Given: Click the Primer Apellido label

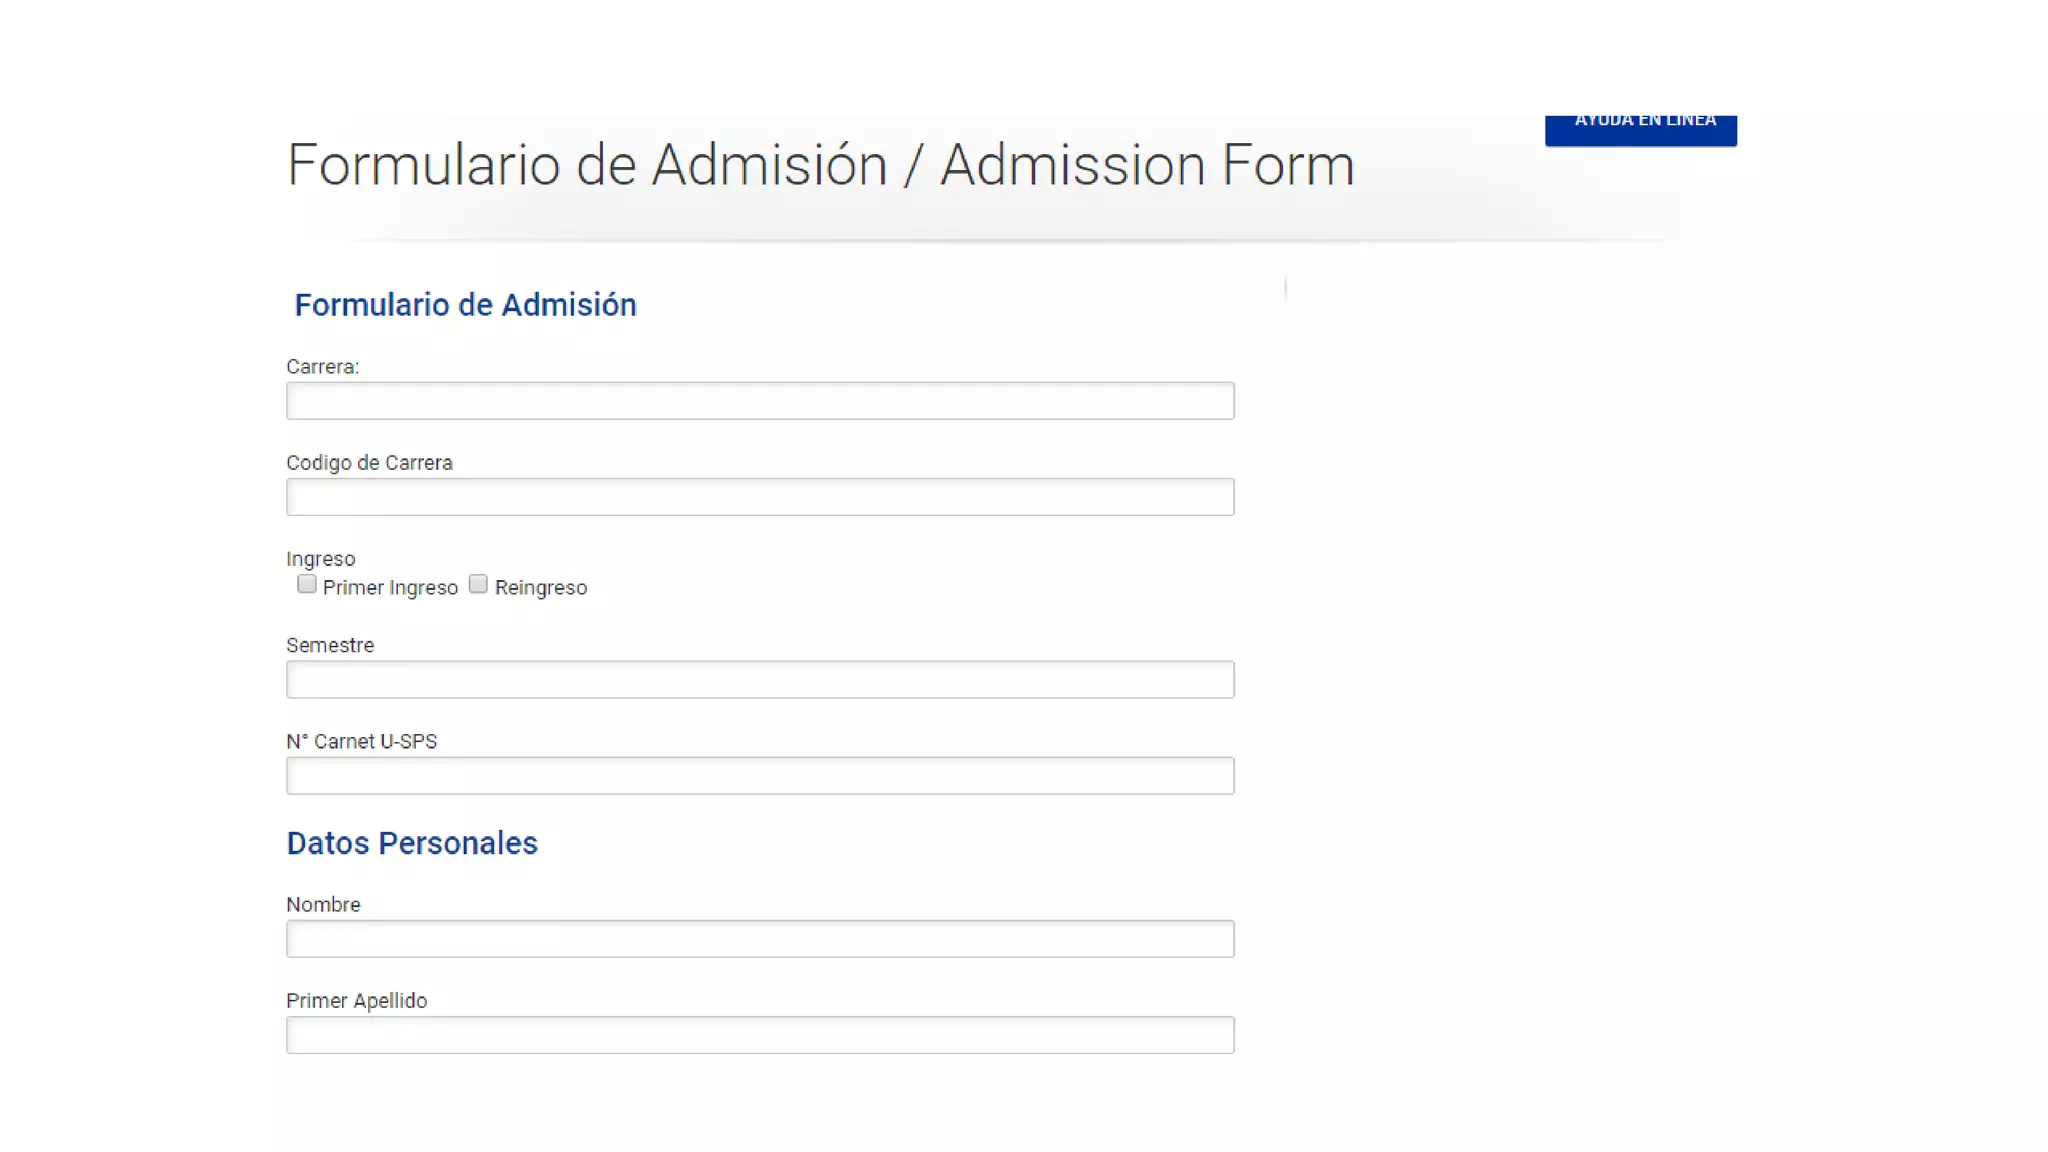Looking at the screenshot, I should click(356, 1001).
